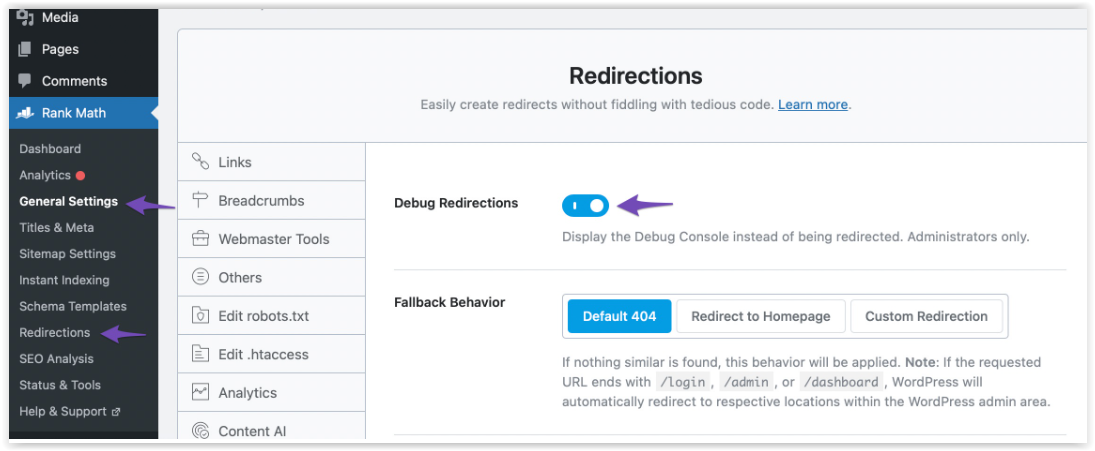Click the Debug Console description text
Image resolution: width=1095 pixels, height=451 pixels.
pyautogui.click(x=795, y=237)
